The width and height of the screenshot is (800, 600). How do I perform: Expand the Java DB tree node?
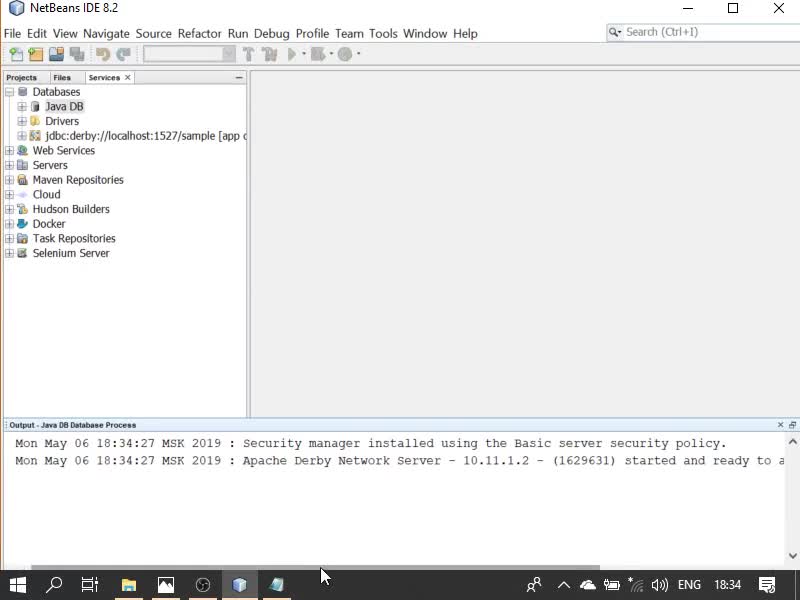tap(22, 107)
